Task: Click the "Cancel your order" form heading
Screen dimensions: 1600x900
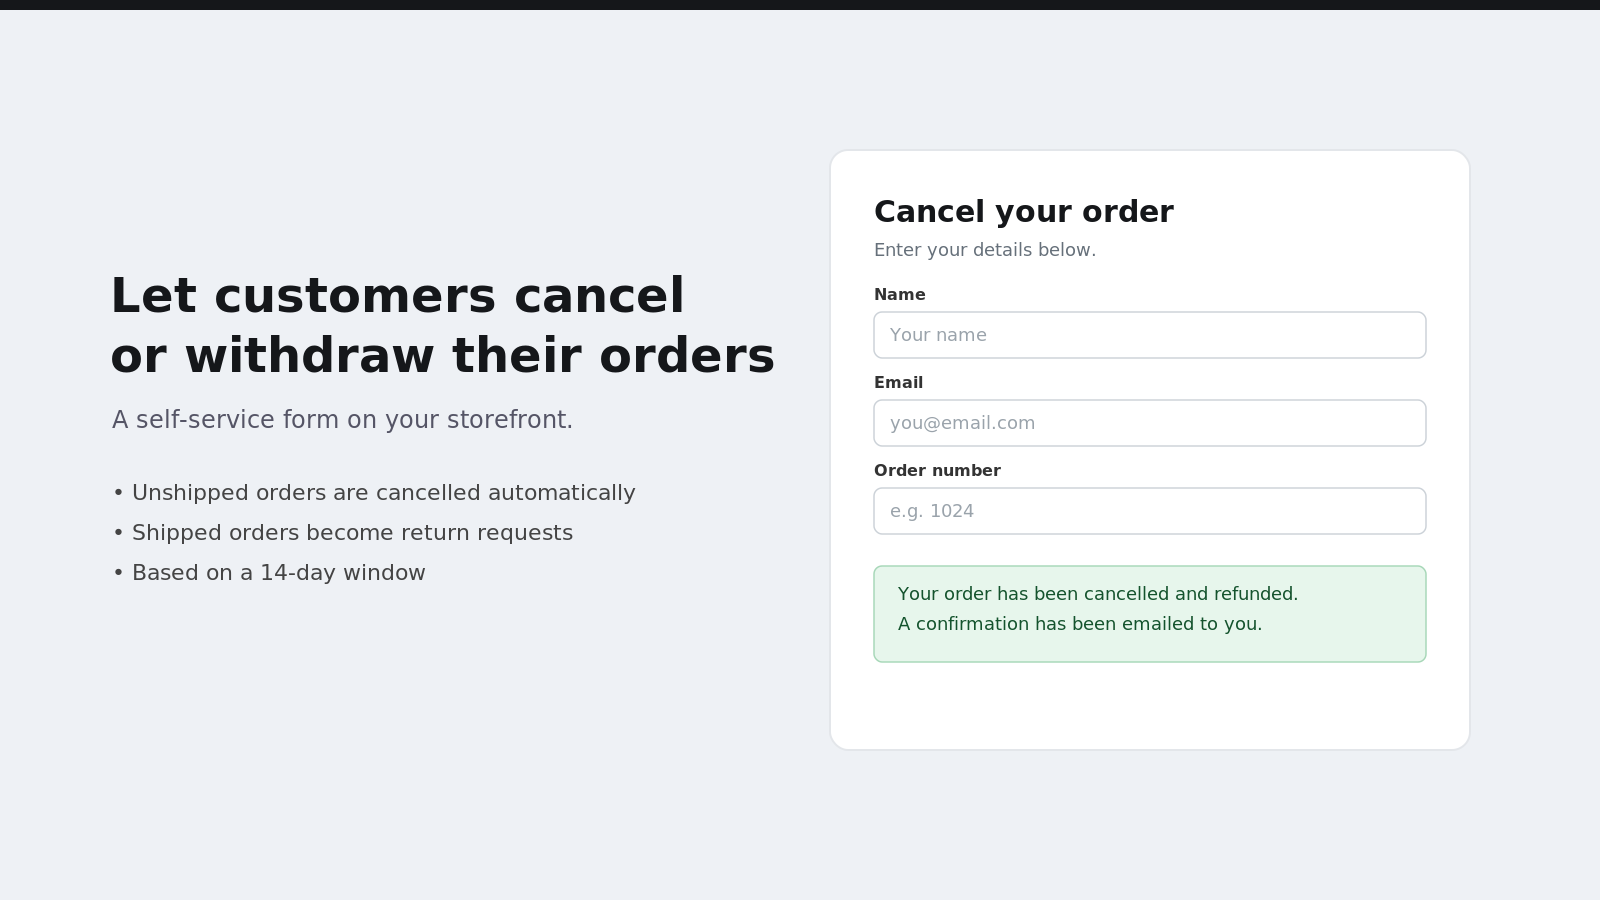Action: click(x=1024, y=212)
